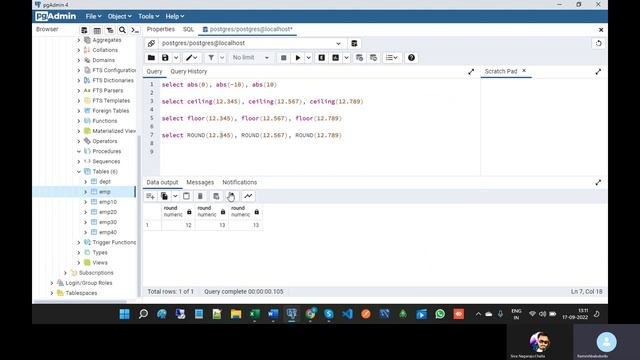The width and height of the screenshot is (640, 360).
Task: Select the Data output tab
Action: pyautogui.click(x=162, y=182)
